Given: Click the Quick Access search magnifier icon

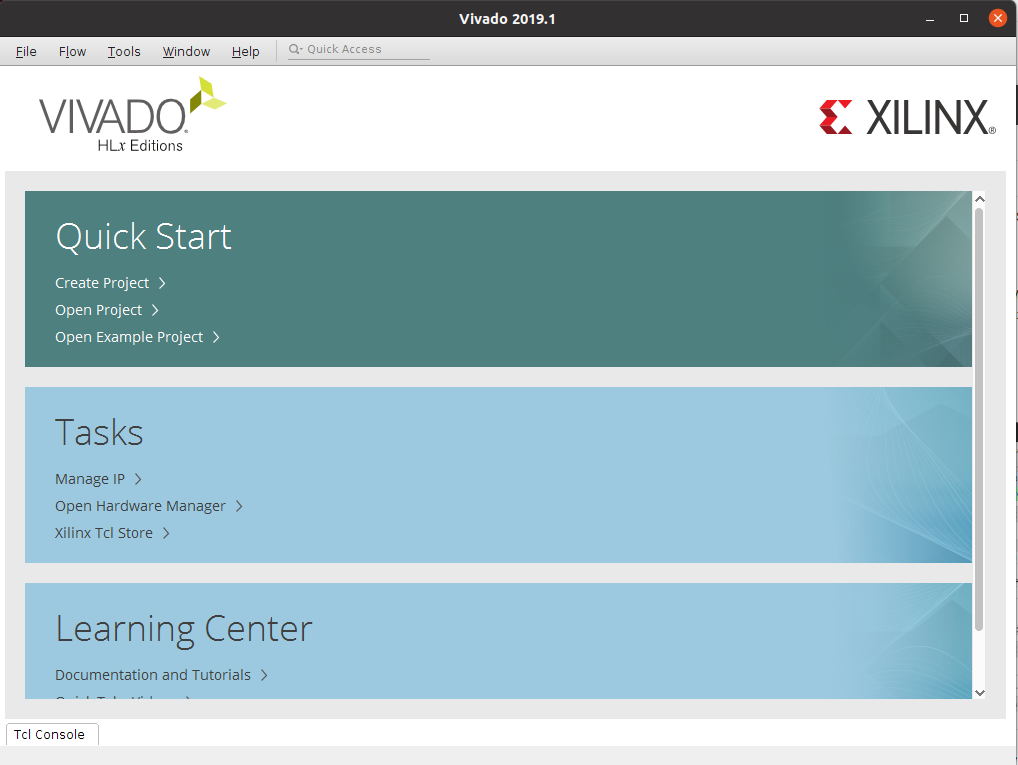Looking at the screenshot, I should pos(295,50).
